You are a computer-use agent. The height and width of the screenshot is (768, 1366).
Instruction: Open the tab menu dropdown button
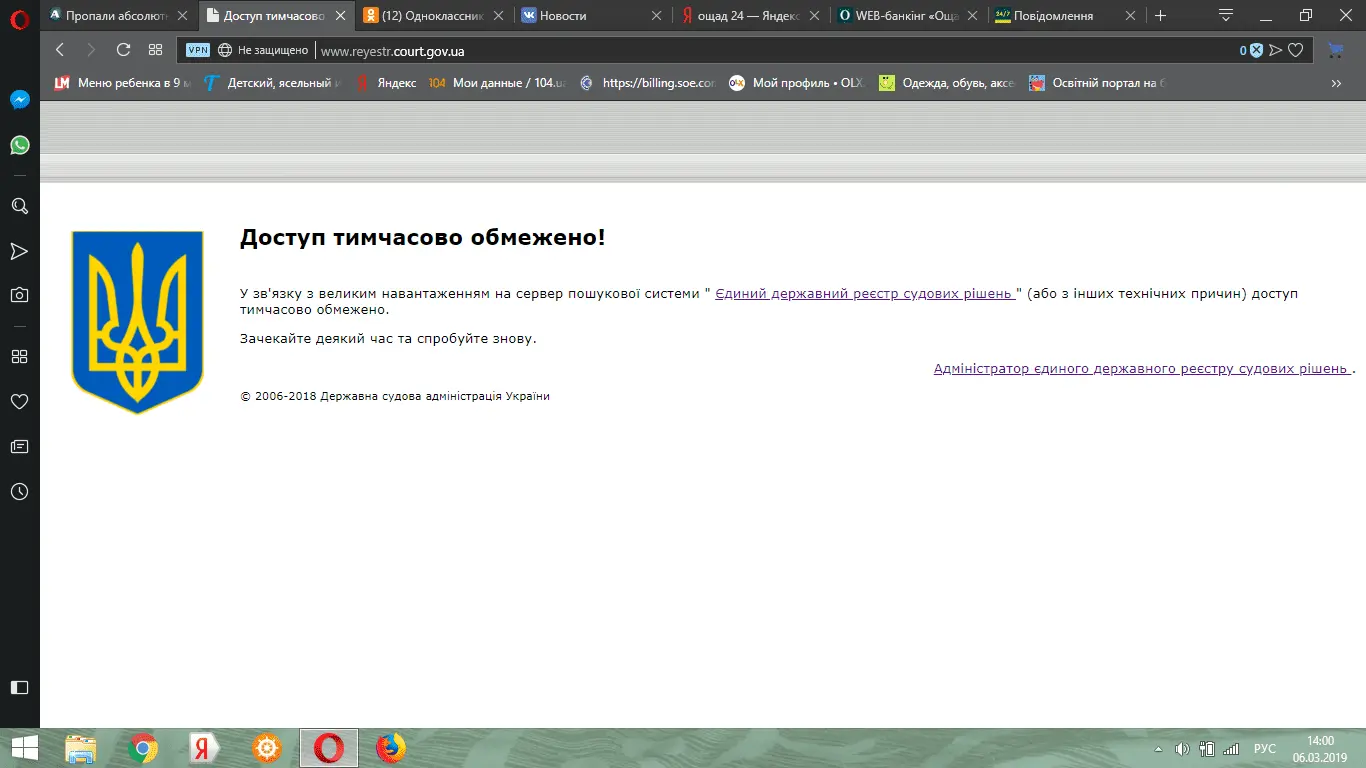pos(1226,16)
